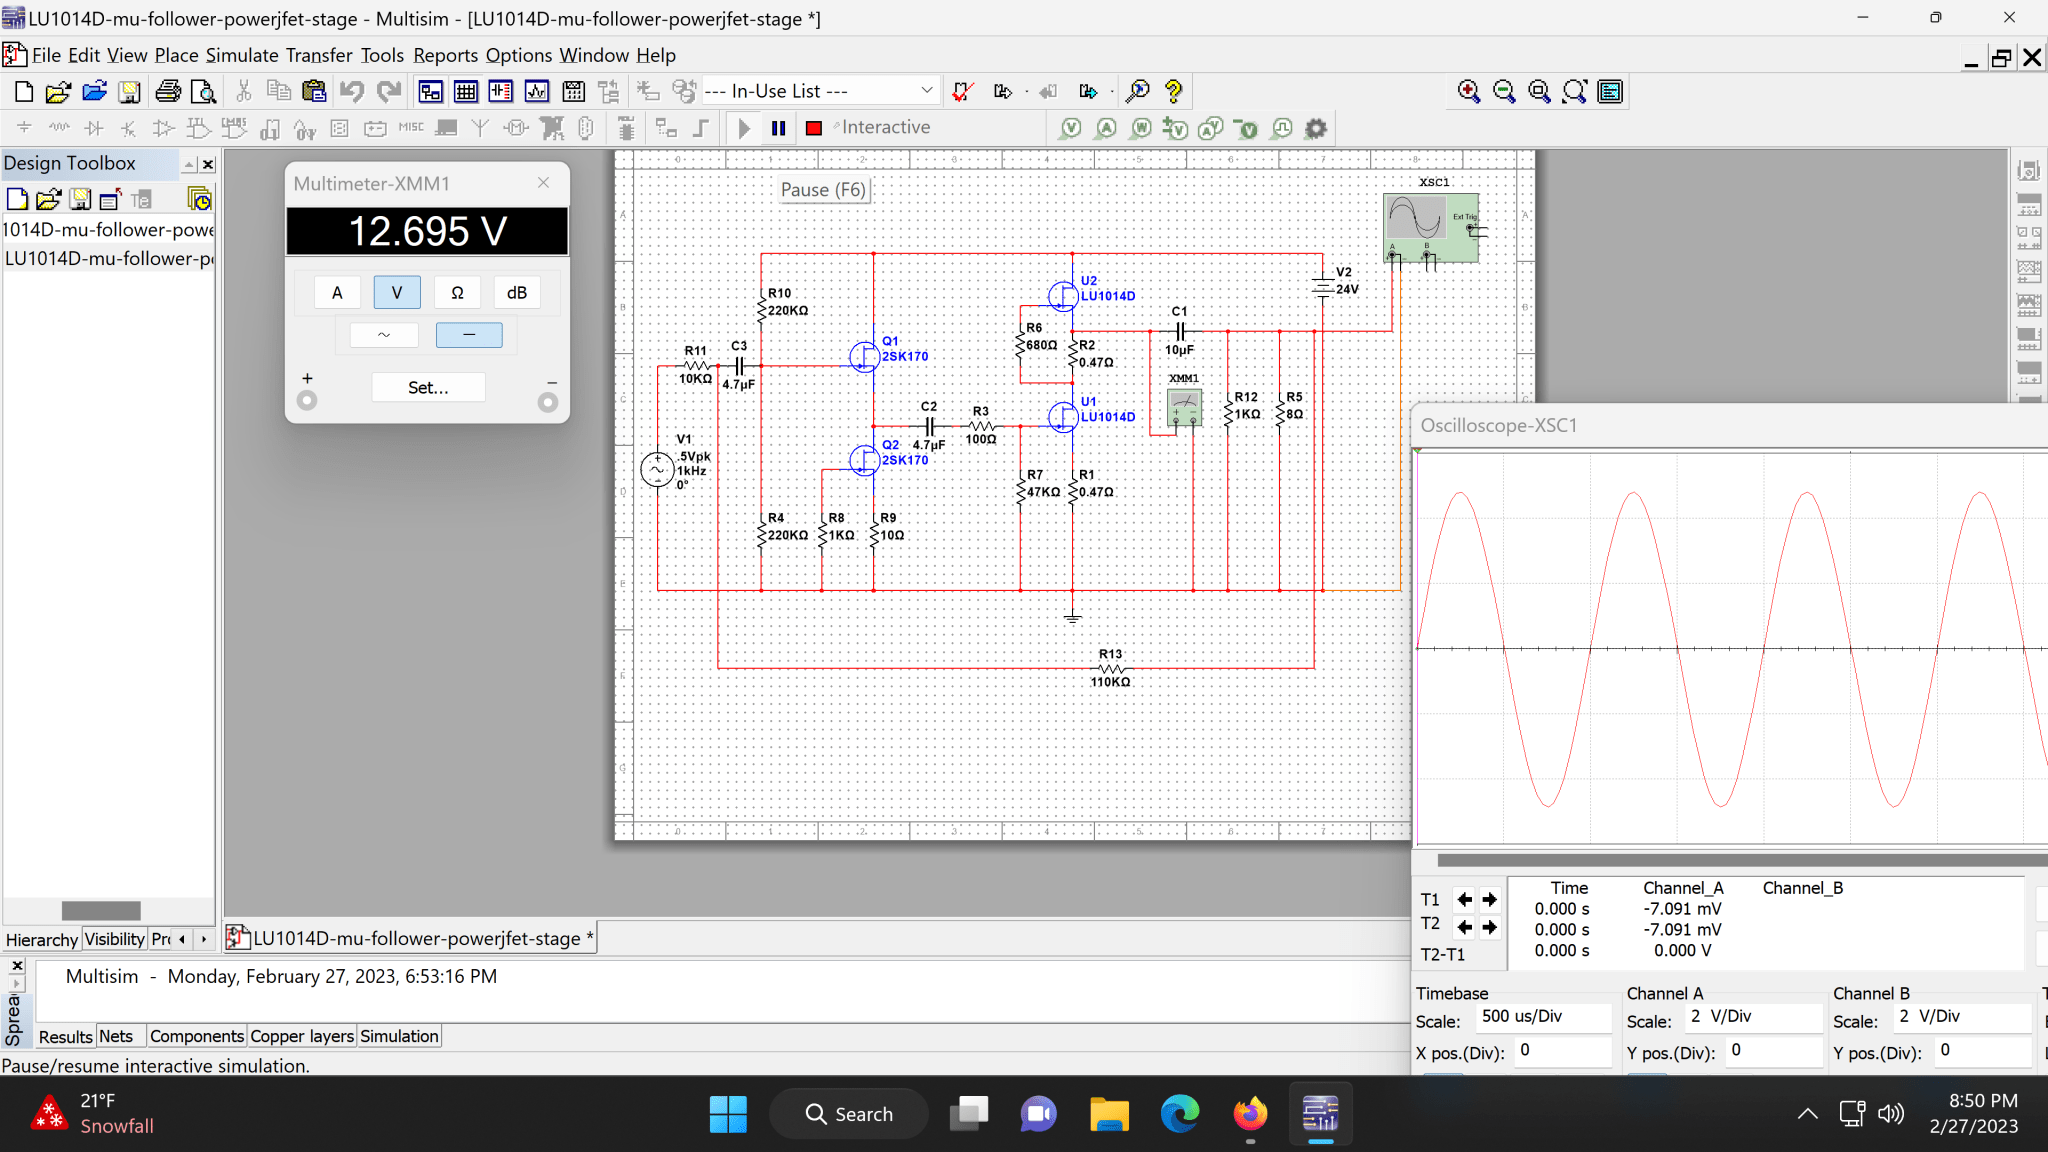Toggle the Spreadsheet View icon
2048x1152 pixels.
[466, 92]
